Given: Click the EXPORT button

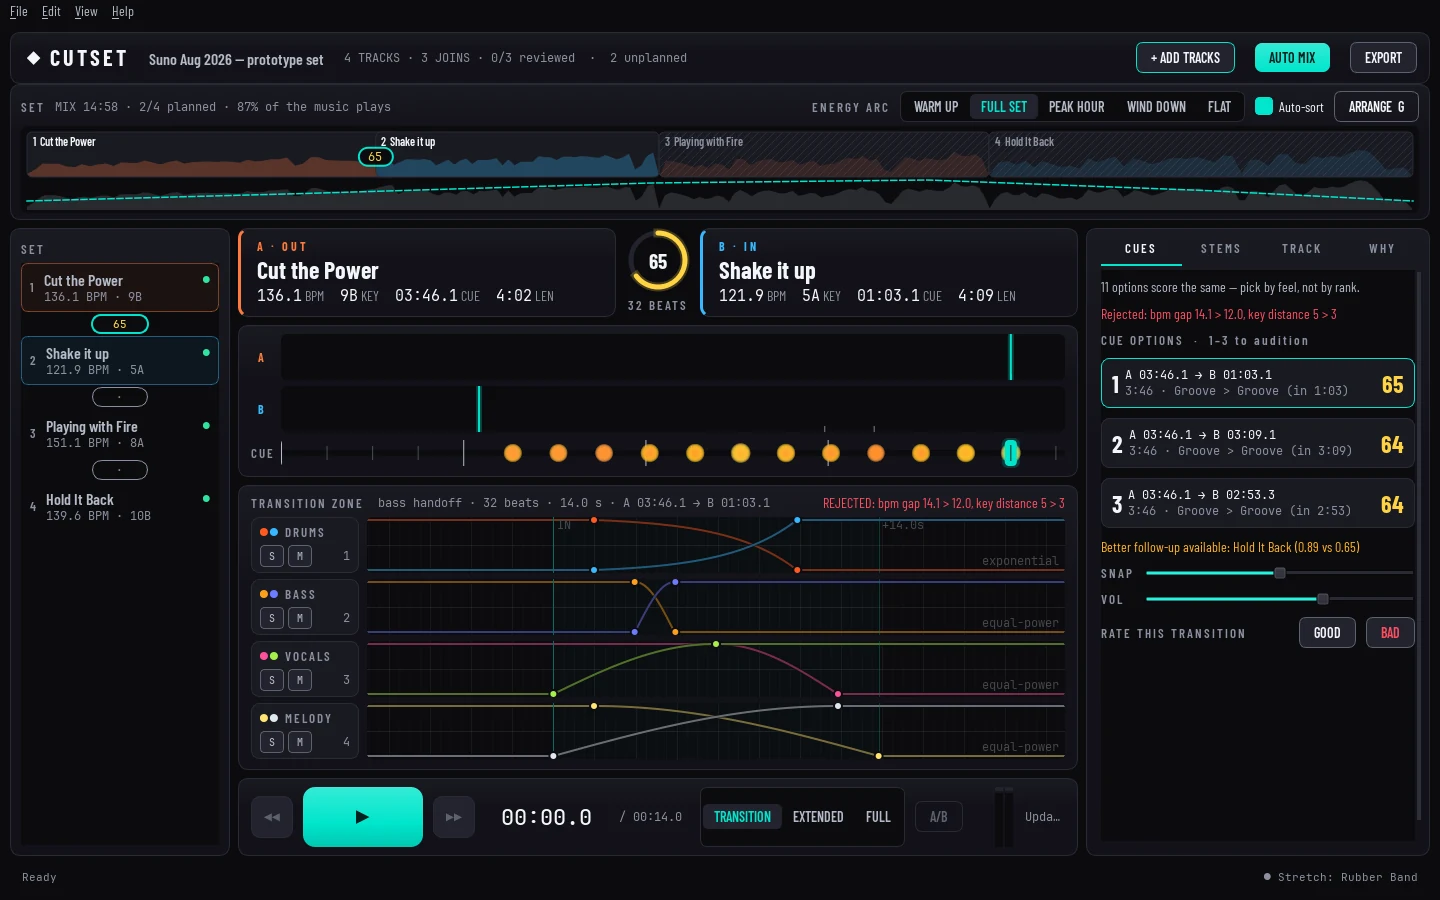Looking at the screenshot, I should pyautogui.click(x=1383, y=58).
